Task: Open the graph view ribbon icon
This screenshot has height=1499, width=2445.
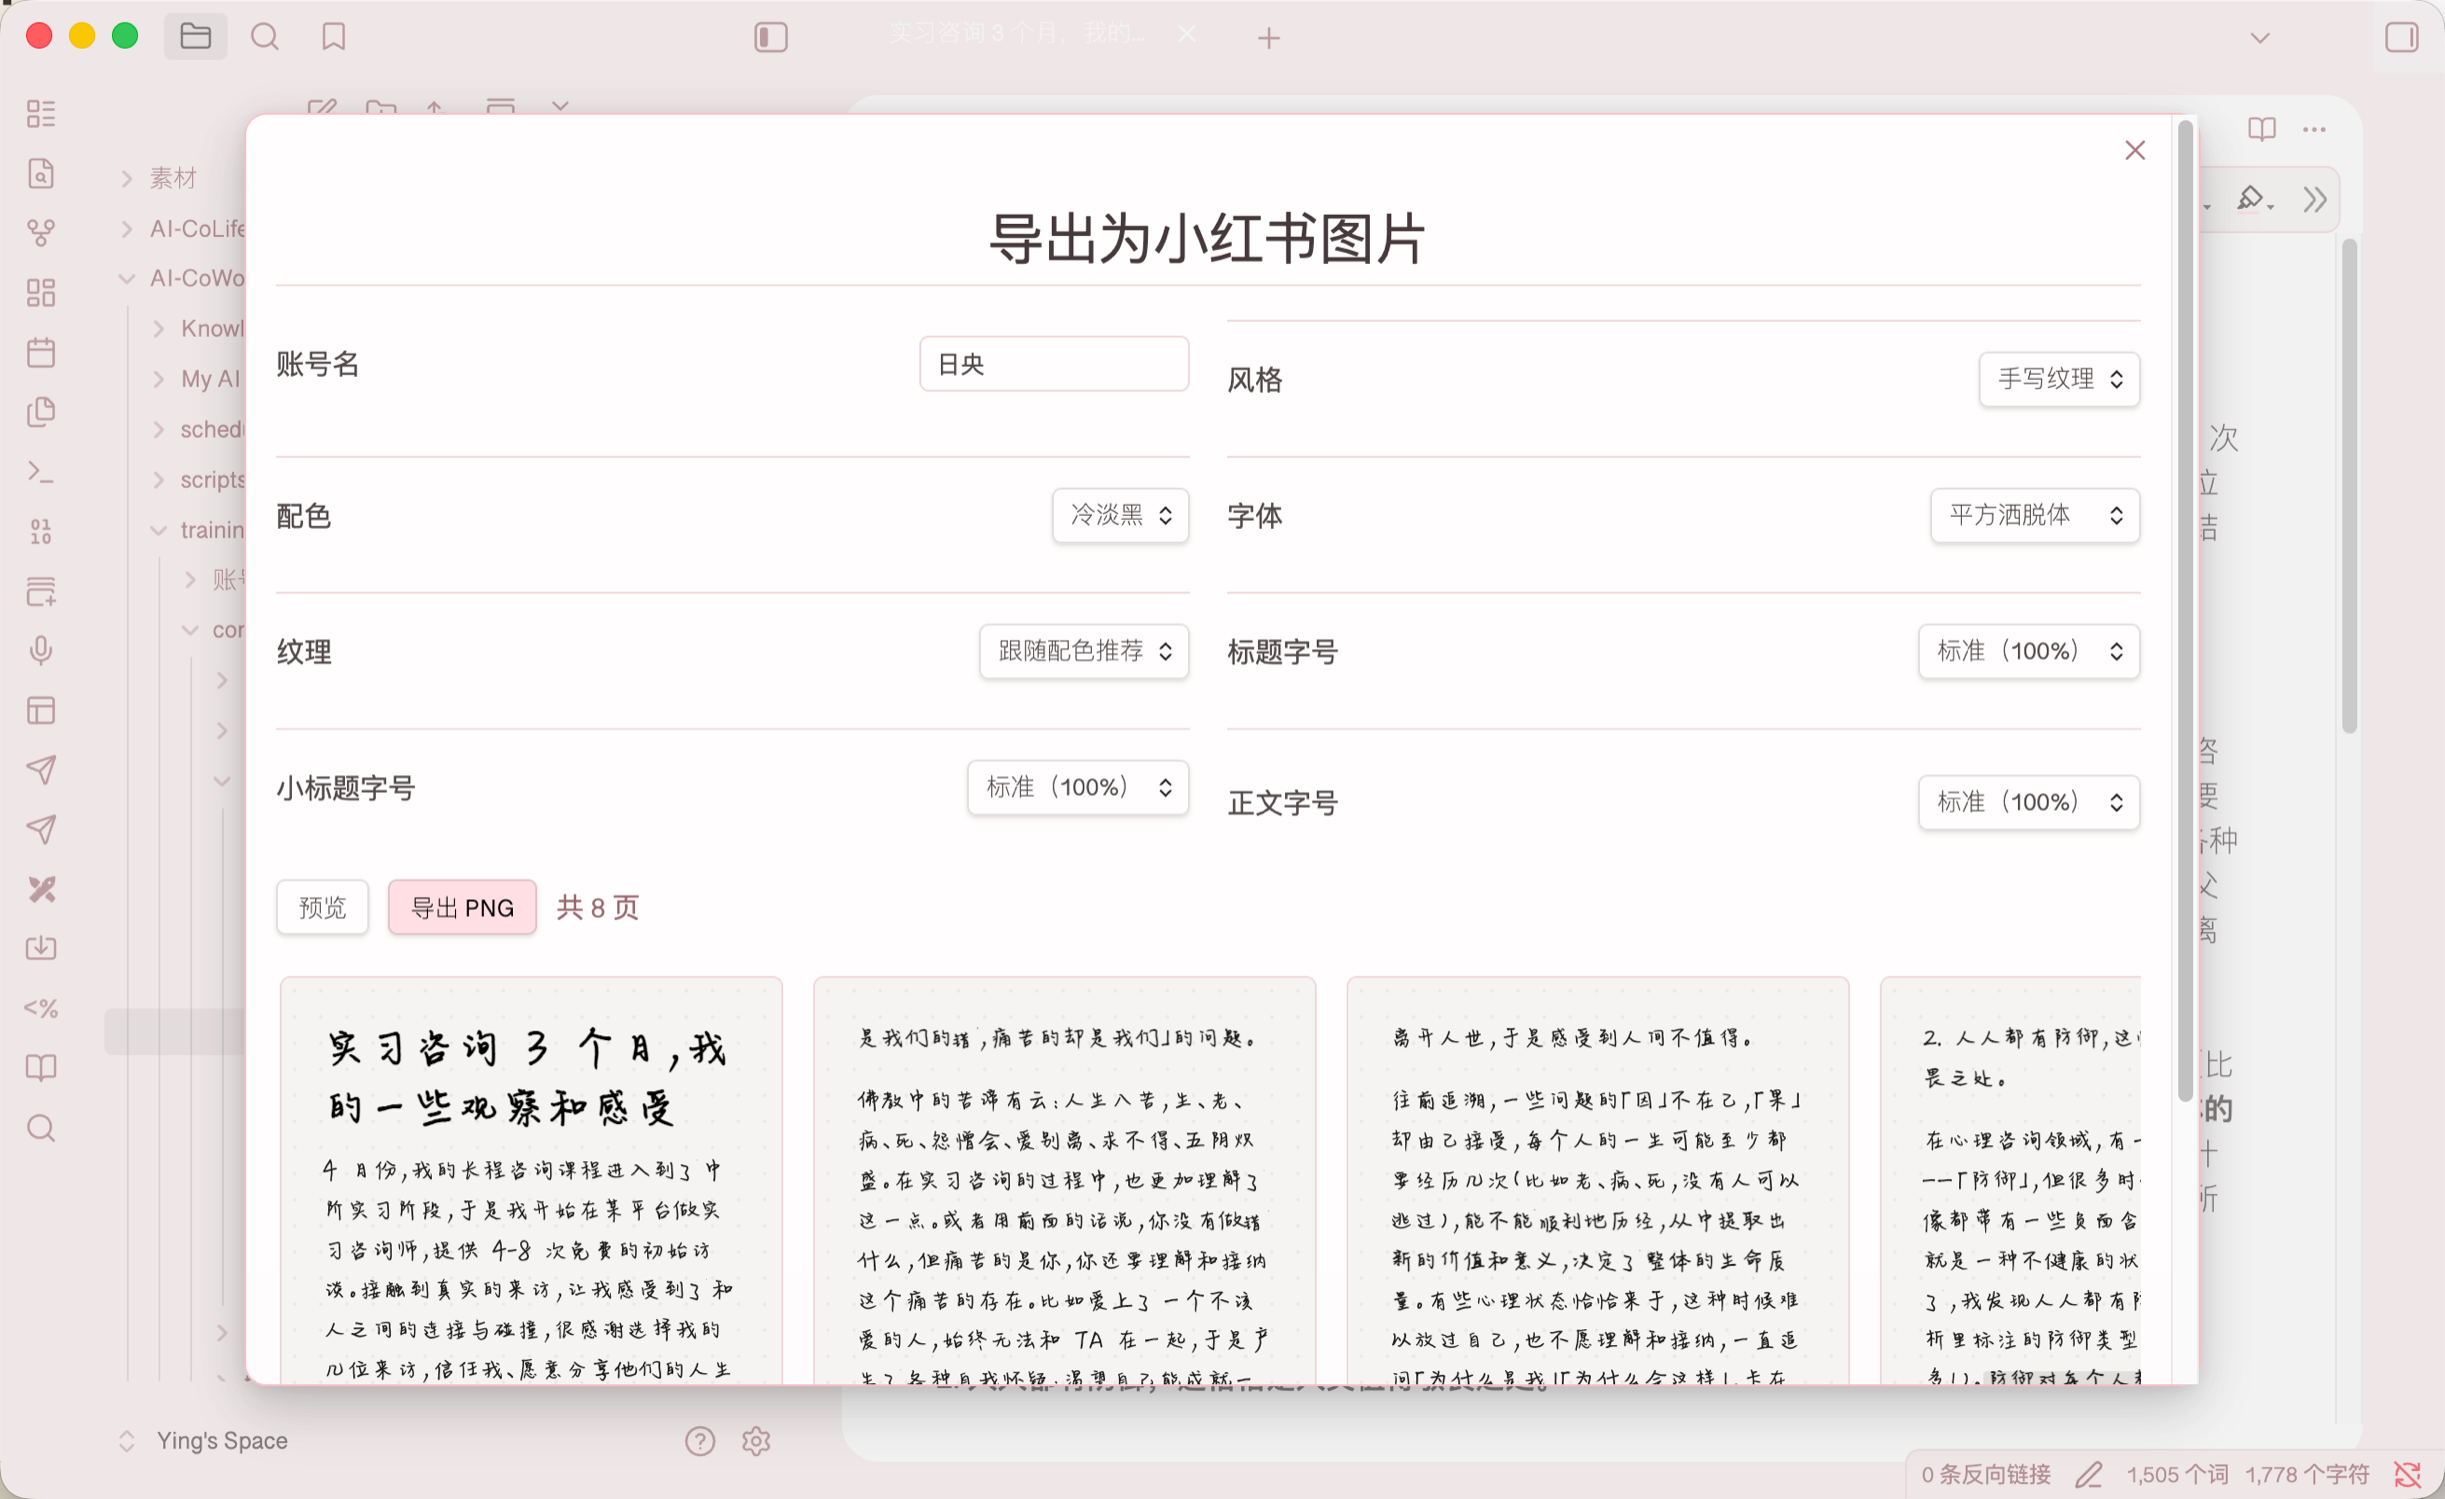Action: coord(41,232)
